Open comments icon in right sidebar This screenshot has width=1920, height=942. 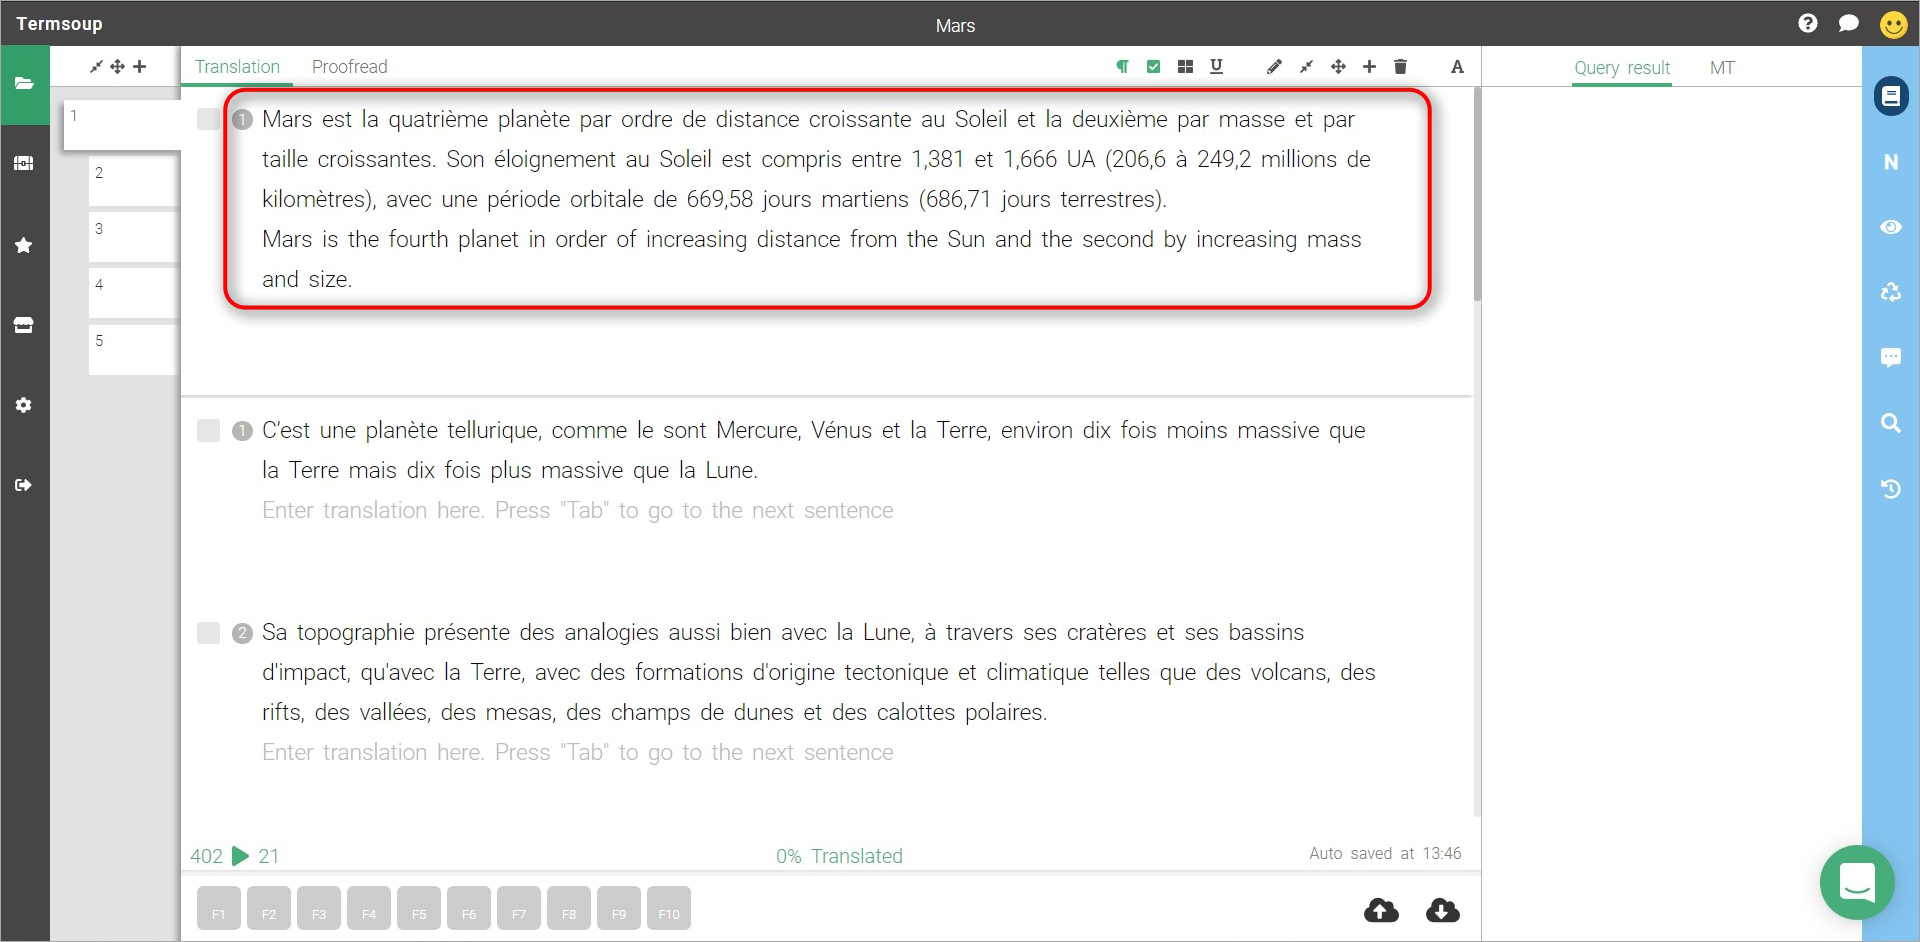[1891, 357]
